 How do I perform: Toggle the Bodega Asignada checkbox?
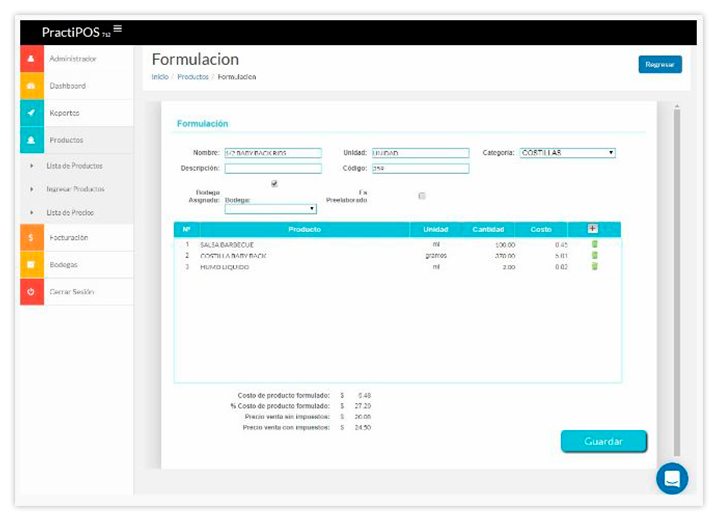pos(274,184)
